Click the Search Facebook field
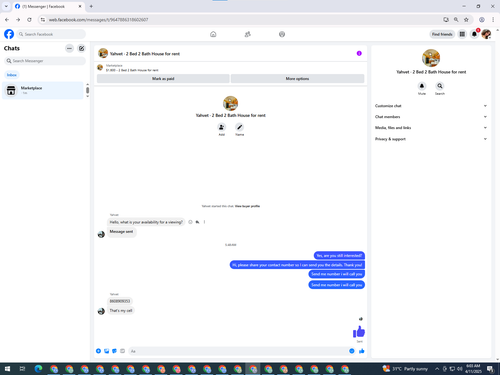Screen dimensions: 500x375 [51, 34]
